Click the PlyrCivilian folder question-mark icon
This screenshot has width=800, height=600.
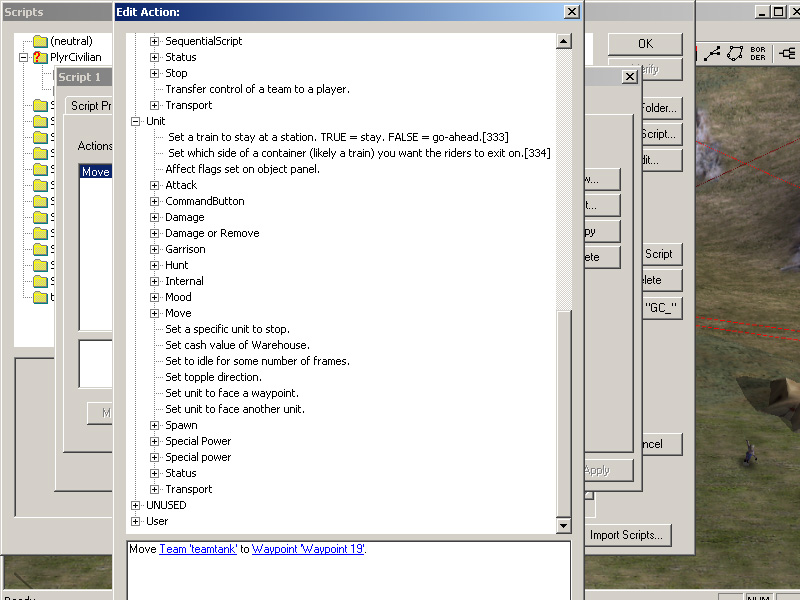(x=40, y=58)
